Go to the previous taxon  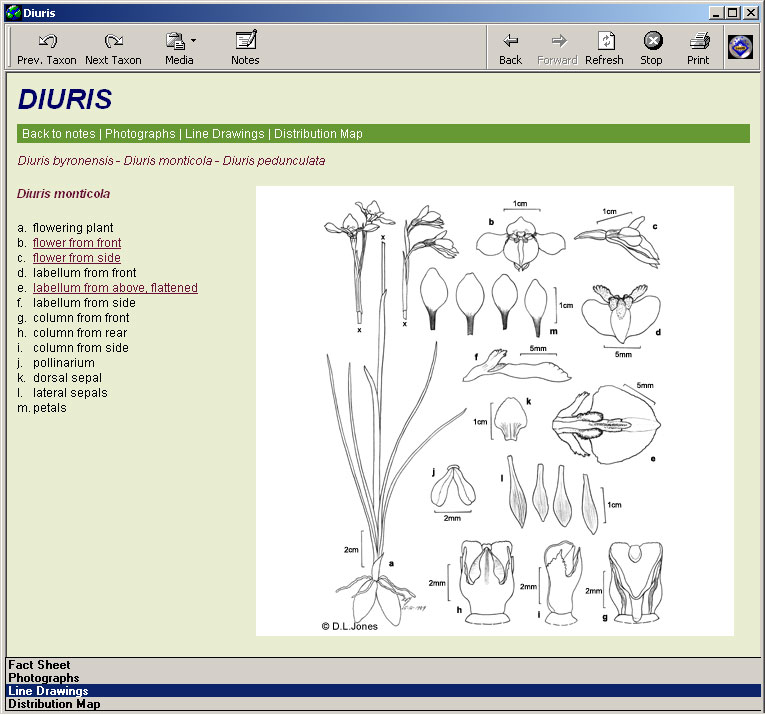[46, 48]
